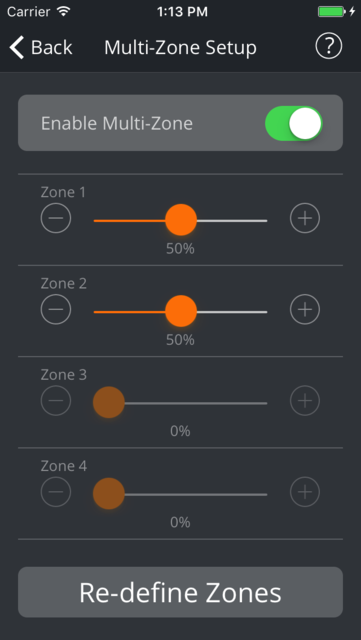Increase Zone 1 with the plus icon
361x640 pixels.
point(305,218)
